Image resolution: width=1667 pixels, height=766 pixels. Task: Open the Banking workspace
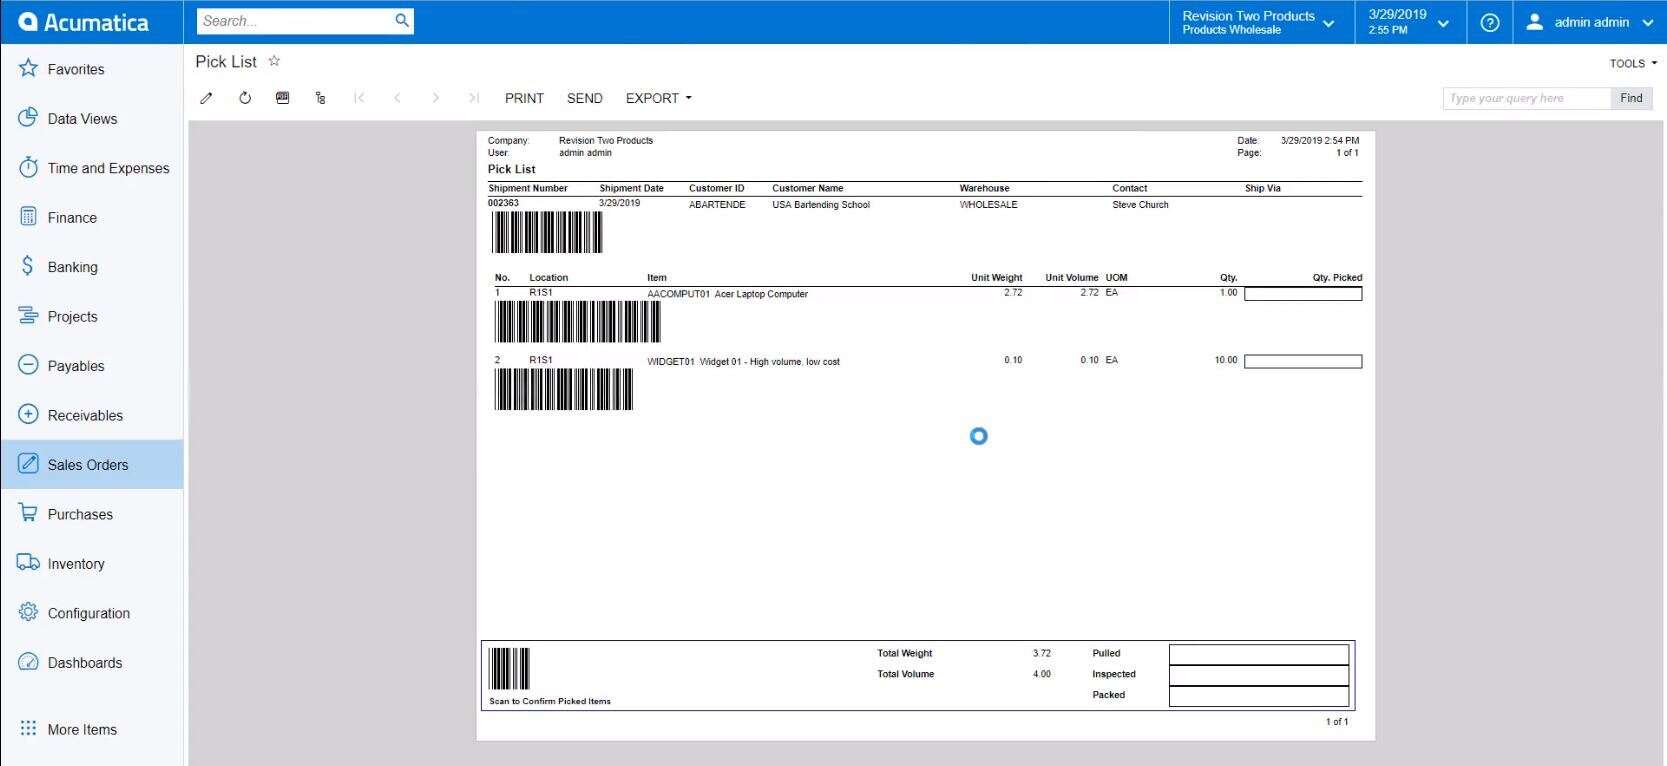click(x=92, y=267)
